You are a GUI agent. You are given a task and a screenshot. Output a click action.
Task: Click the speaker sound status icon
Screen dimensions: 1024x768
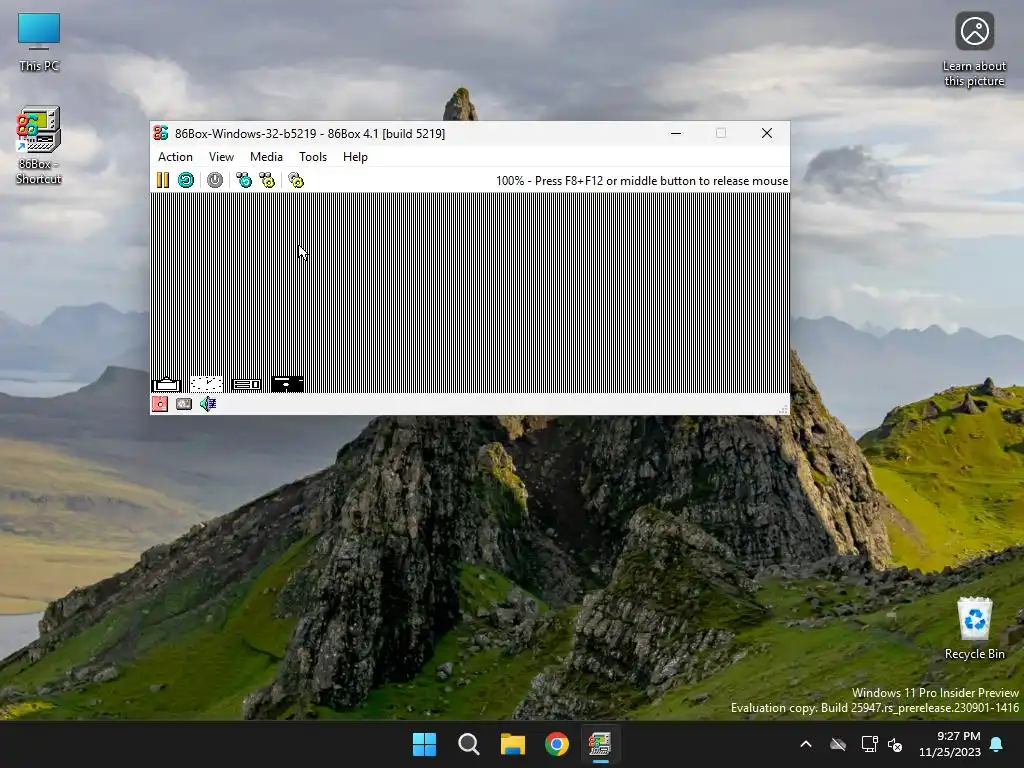coord(208,404)
